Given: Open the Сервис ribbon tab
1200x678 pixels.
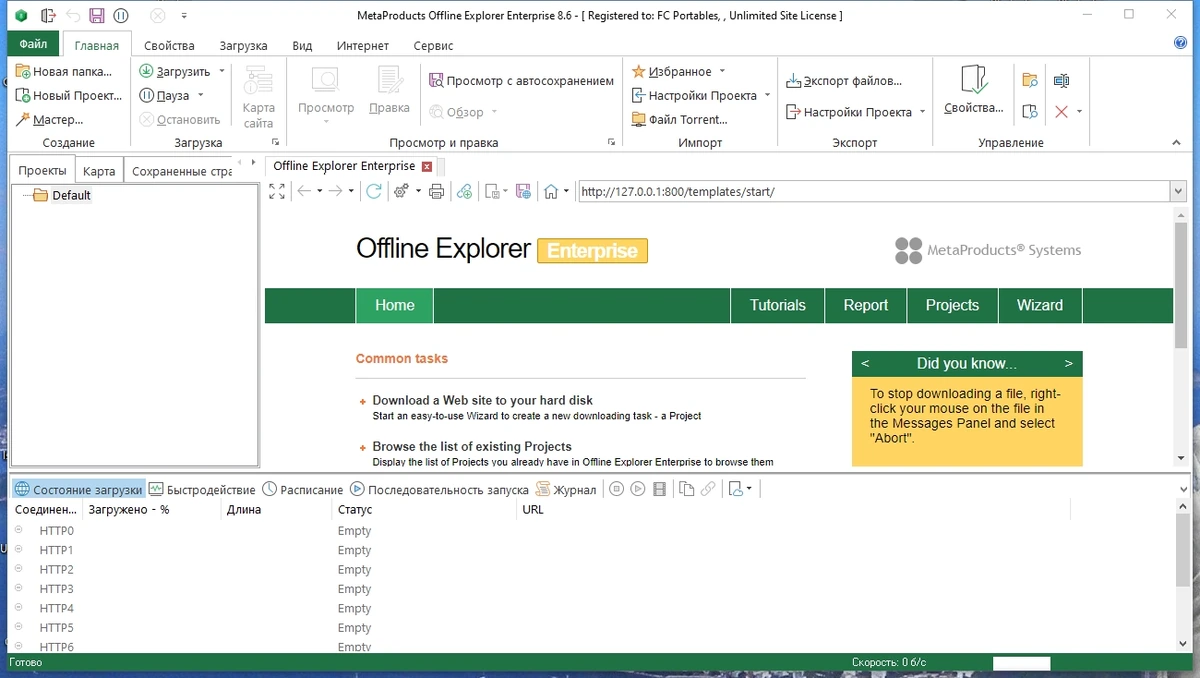Looking at the screenshot, I should tap(433, 46).
